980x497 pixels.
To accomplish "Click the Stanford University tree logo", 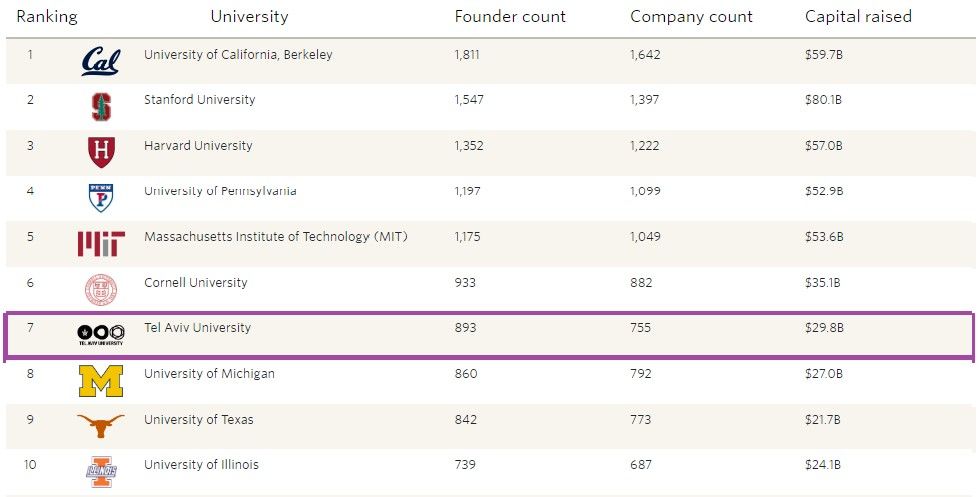I will (x=101, y=106).
